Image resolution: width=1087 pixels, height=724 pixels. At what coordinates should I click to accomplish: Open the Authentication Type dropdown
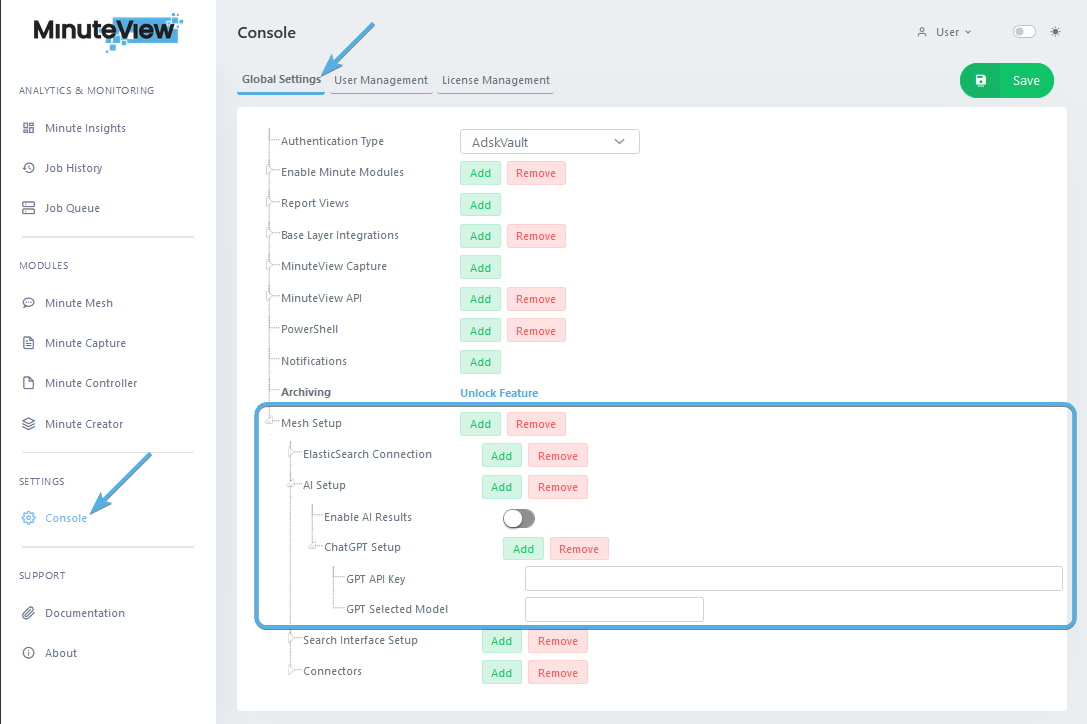click(549, 142)
